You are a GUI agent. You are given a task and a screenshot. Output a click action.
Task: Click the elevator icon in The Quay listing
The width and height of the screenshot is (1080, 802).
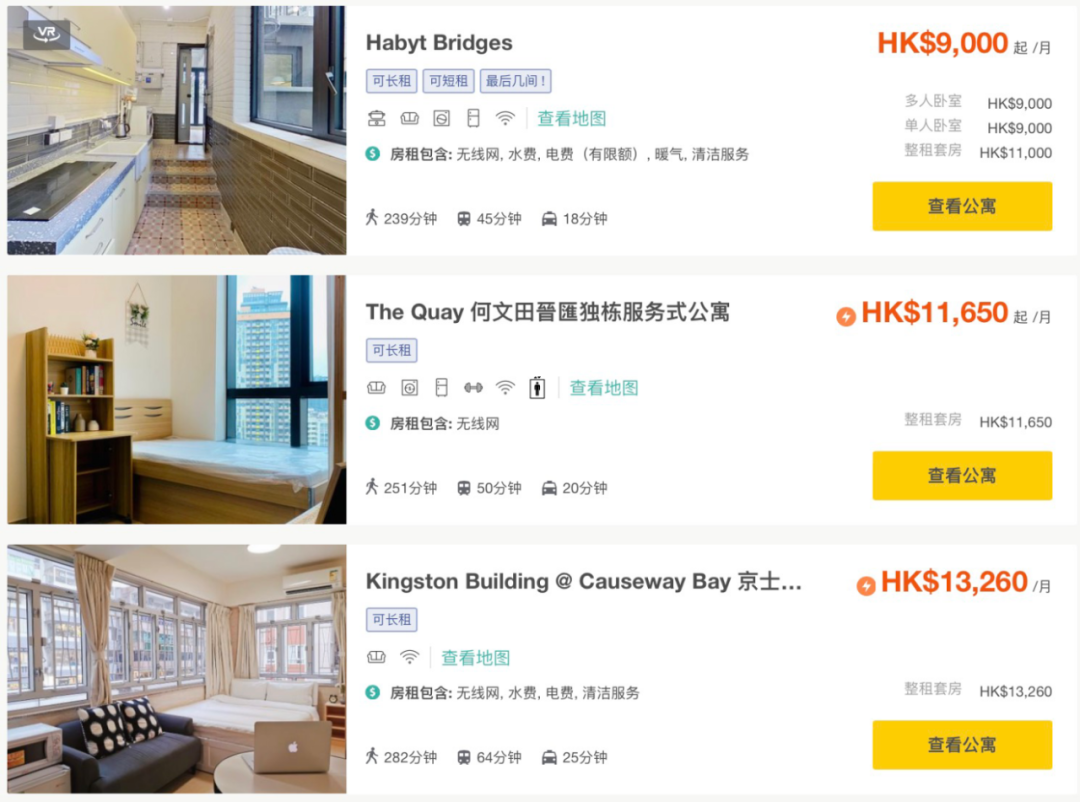537,388
